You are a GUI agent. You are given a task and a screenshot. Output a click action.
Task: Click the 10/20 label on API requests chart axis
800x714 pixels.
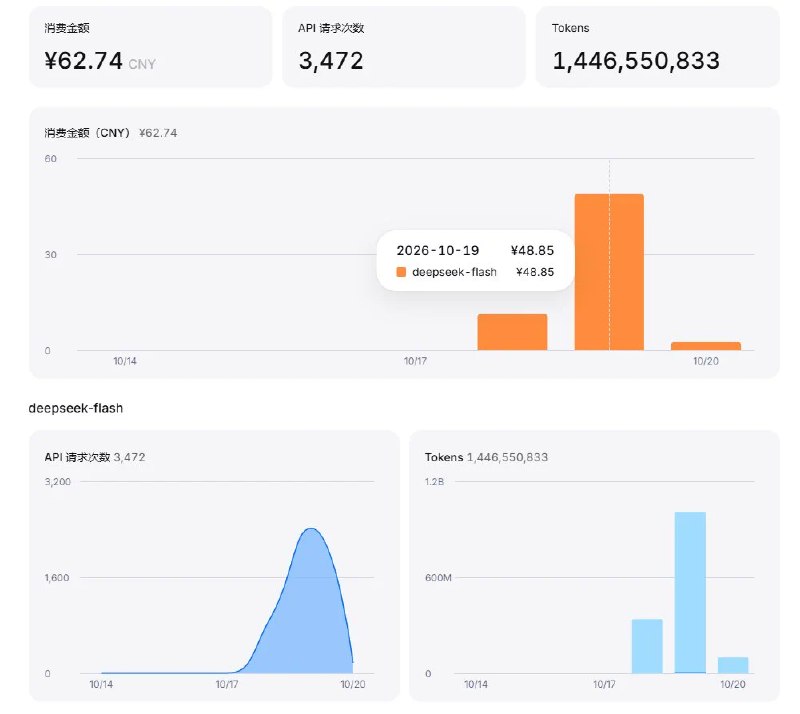(x=353, y=684)
